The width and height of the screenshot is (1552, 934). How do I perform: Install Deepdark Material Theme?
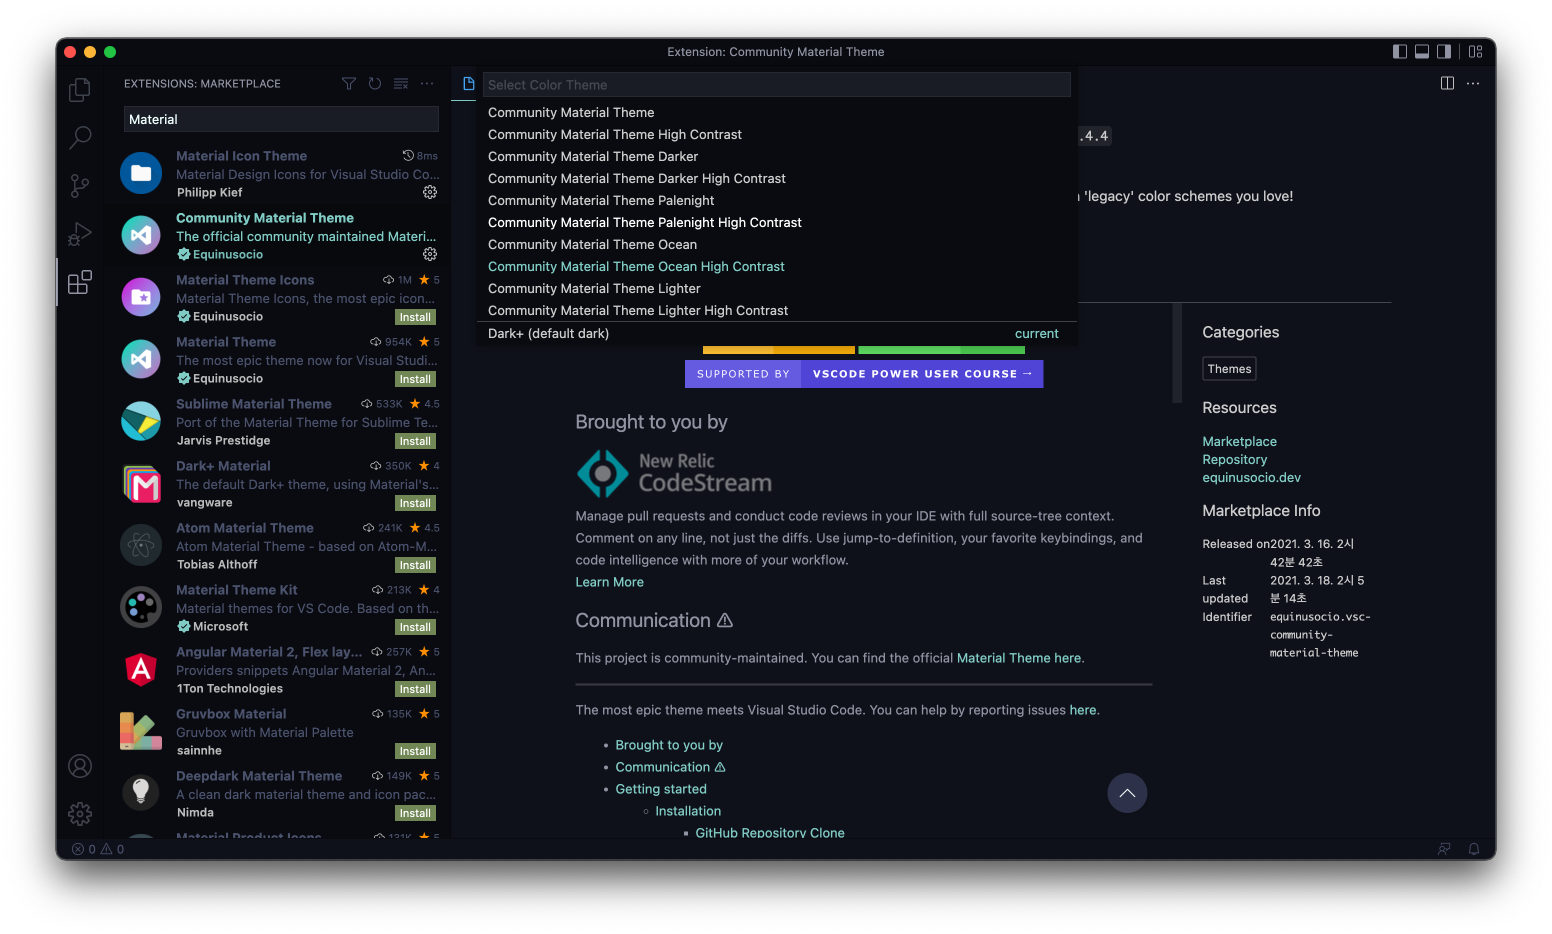[x=415, y=813]
